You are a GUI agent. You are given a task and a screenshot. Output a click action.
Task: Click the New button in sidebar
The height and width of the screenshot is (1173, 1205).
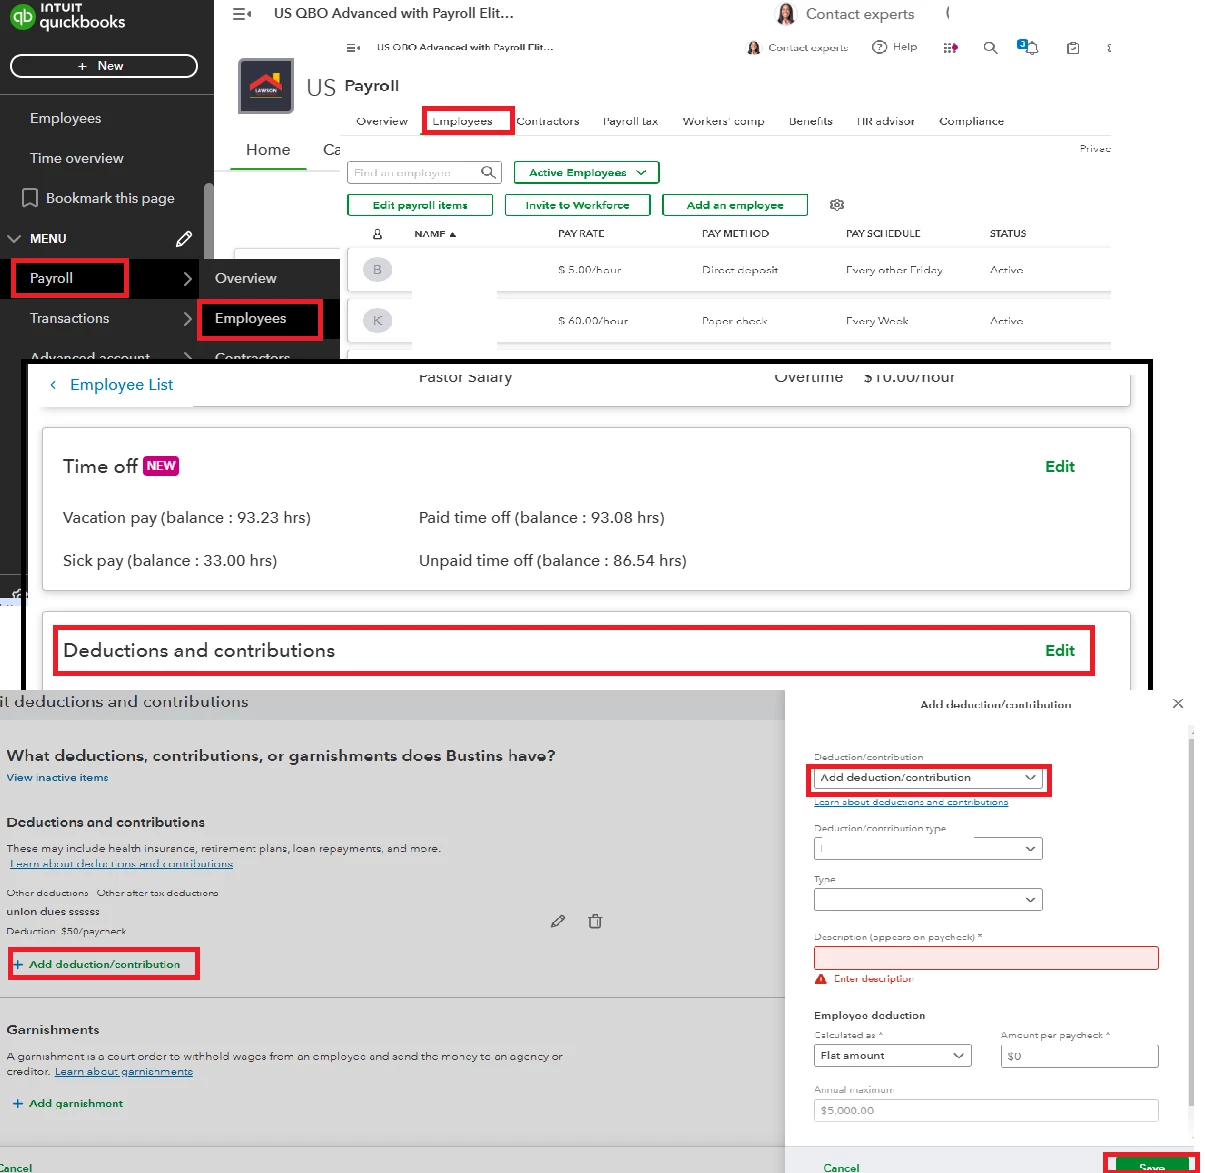tap(104, 66)
